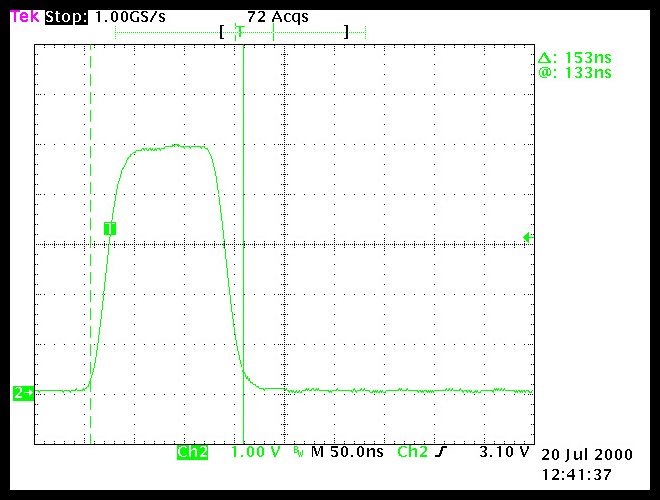The width and height of the screenshot is (660, 500).
Task: Click the Tek logo text
Action: pyautogui.click(x=25, y=17)
